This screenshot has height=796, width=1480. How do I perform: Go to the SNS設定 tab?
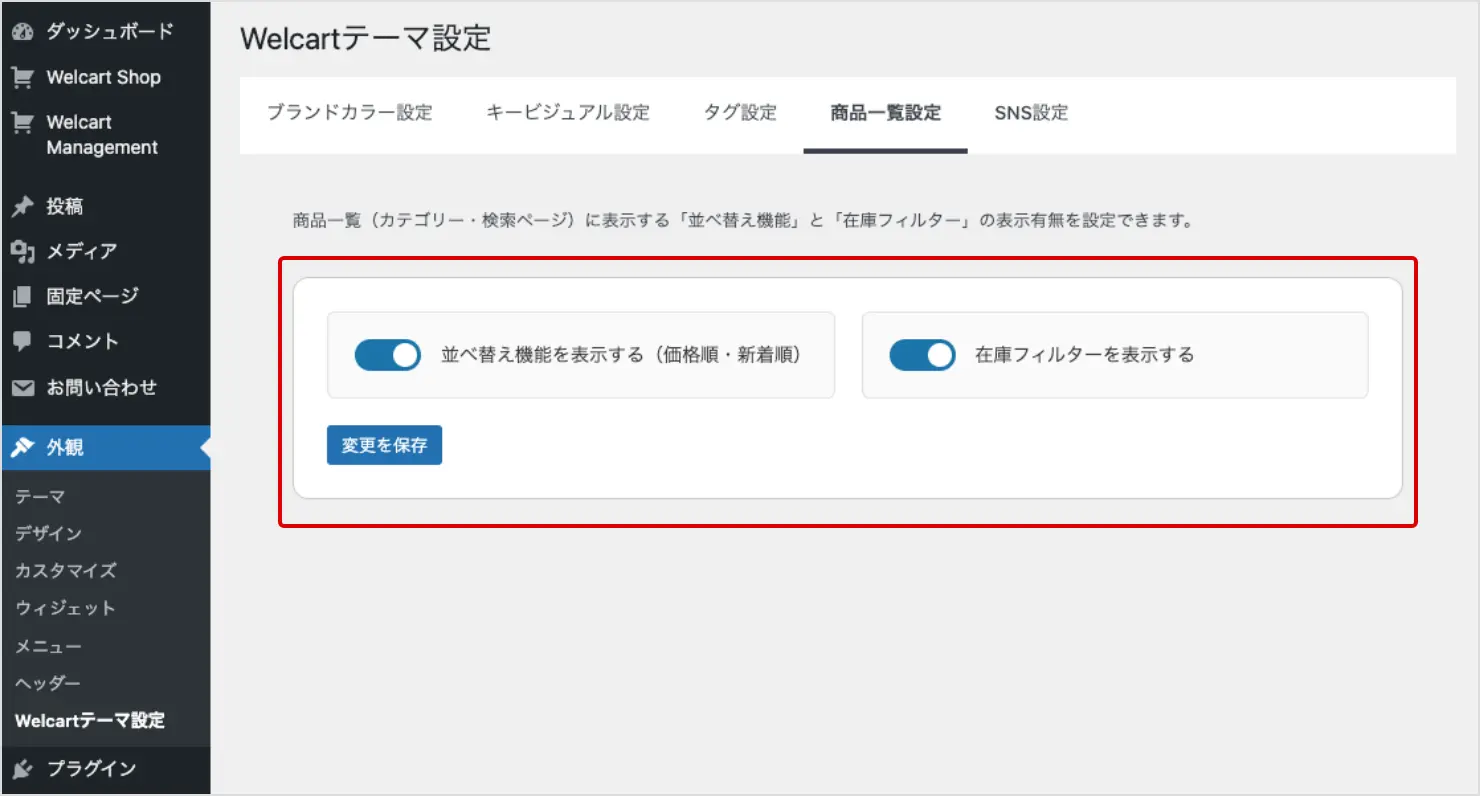[1031, 113]
